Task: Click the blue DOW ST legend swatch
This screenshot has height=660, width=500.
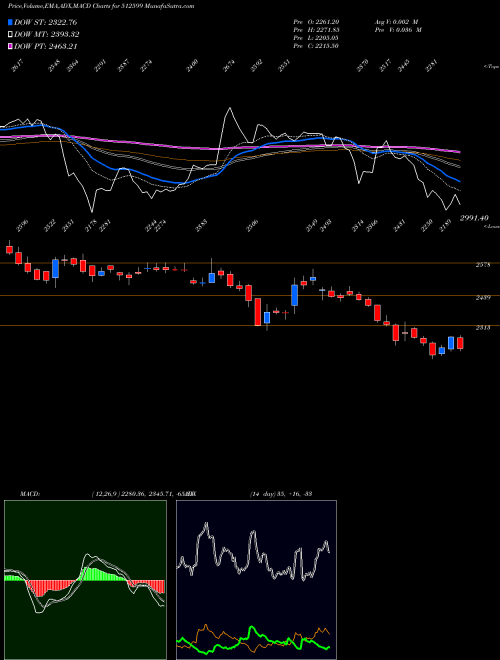Action: [11, 22]
